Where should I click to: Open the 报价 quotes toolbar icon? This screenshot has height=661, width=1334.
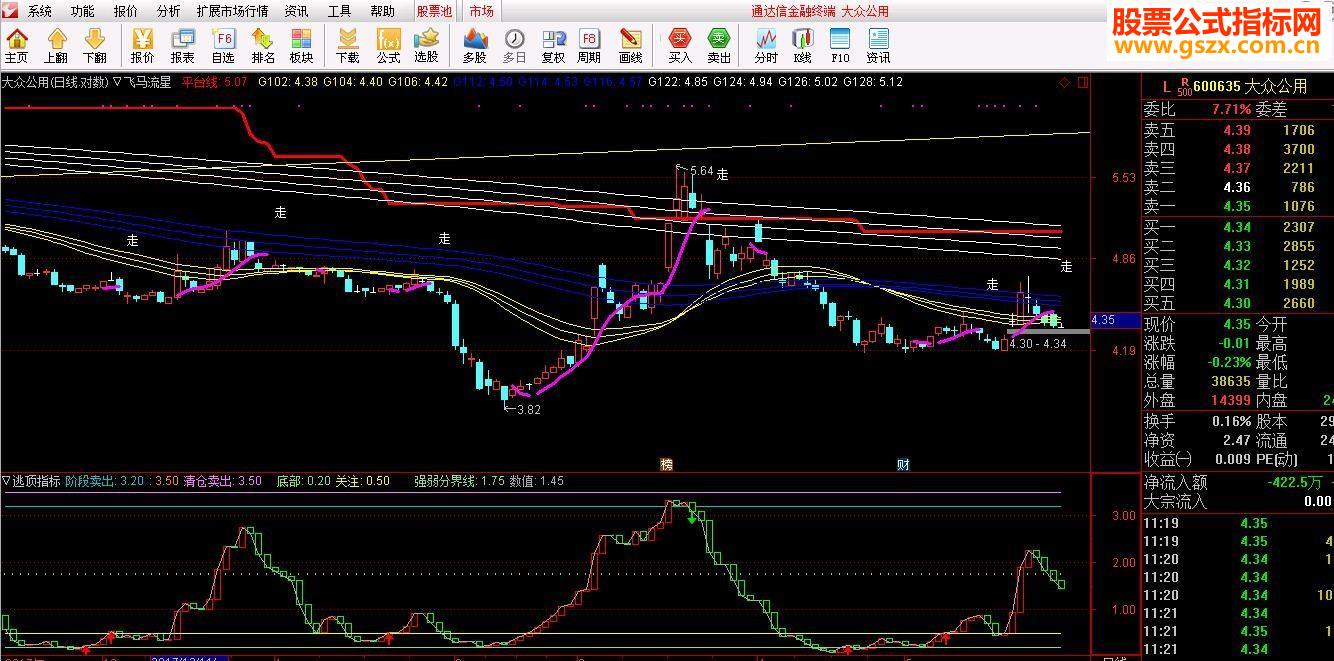(x=142, y=46)
